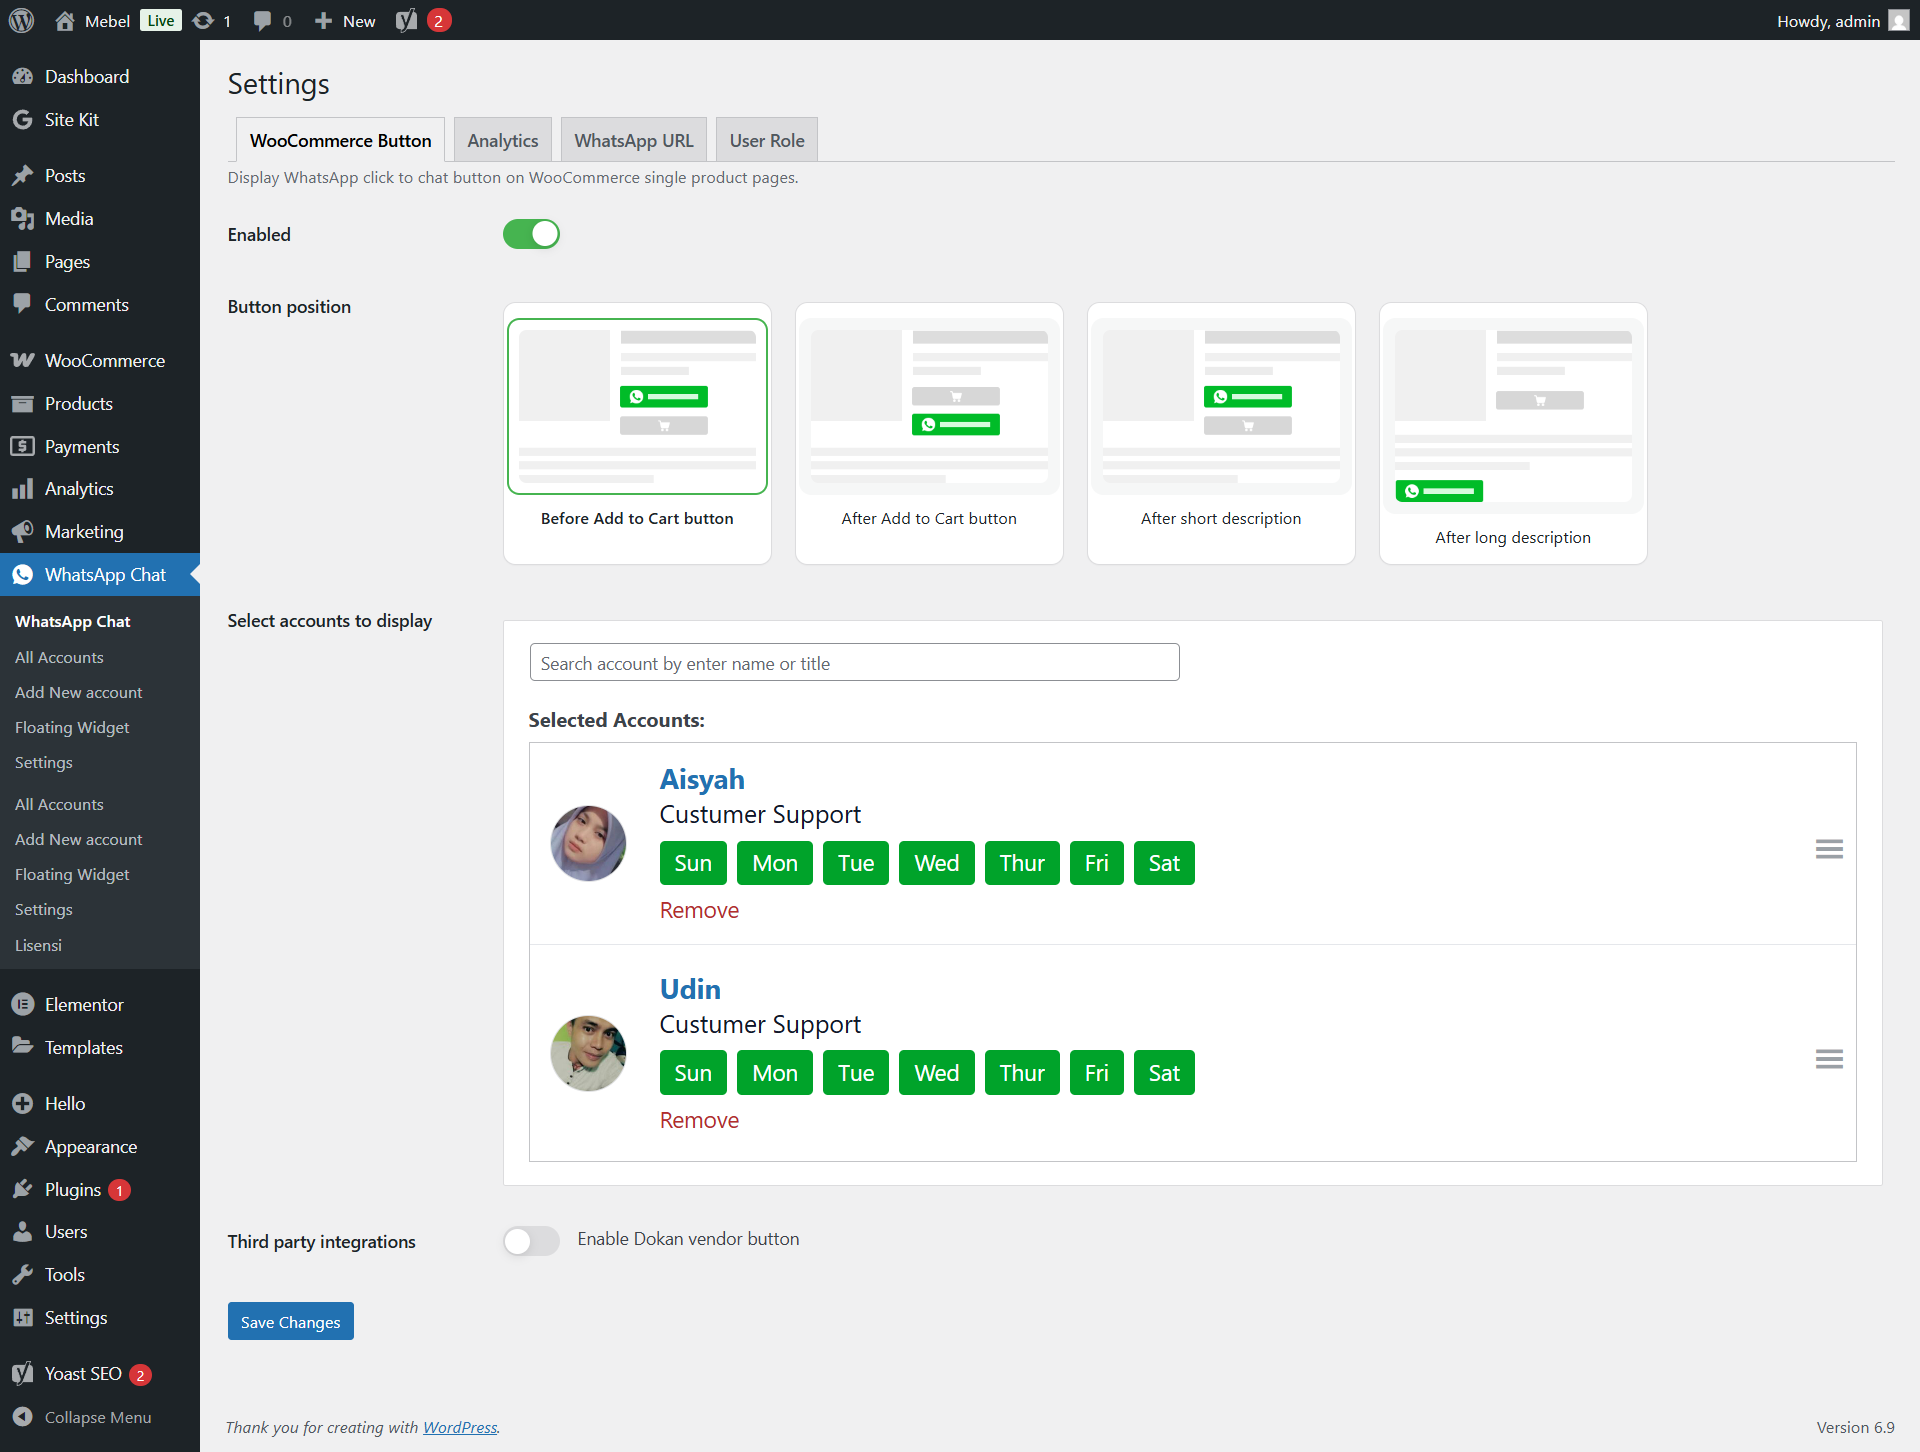1920x1452 pixels.
Task: Toggle Saturday availability for Aisyah
Action: tap(1163, 862)
